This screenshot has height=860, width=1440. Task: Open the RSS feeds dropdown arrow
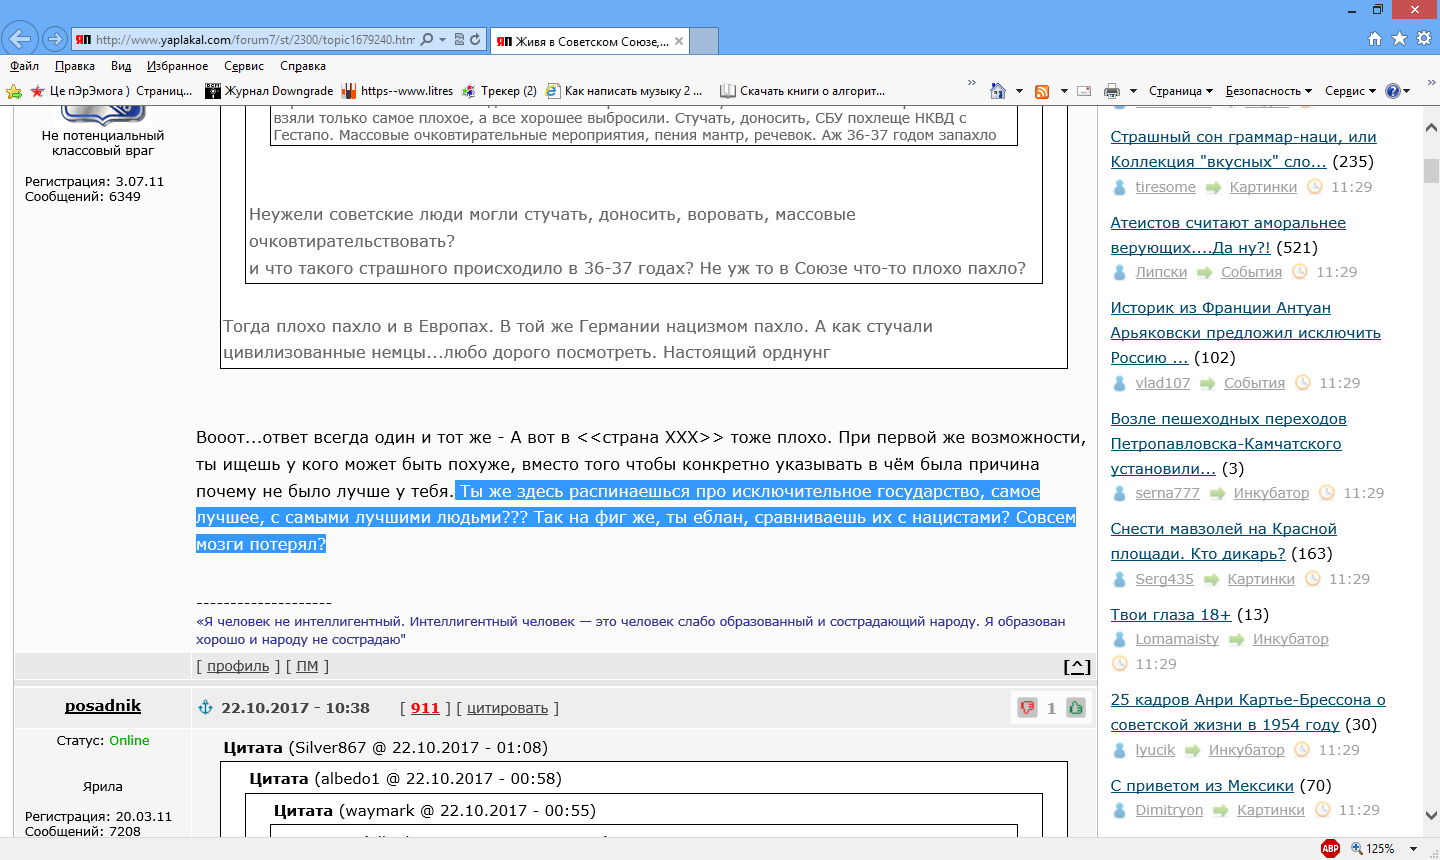coord(1064,91)
